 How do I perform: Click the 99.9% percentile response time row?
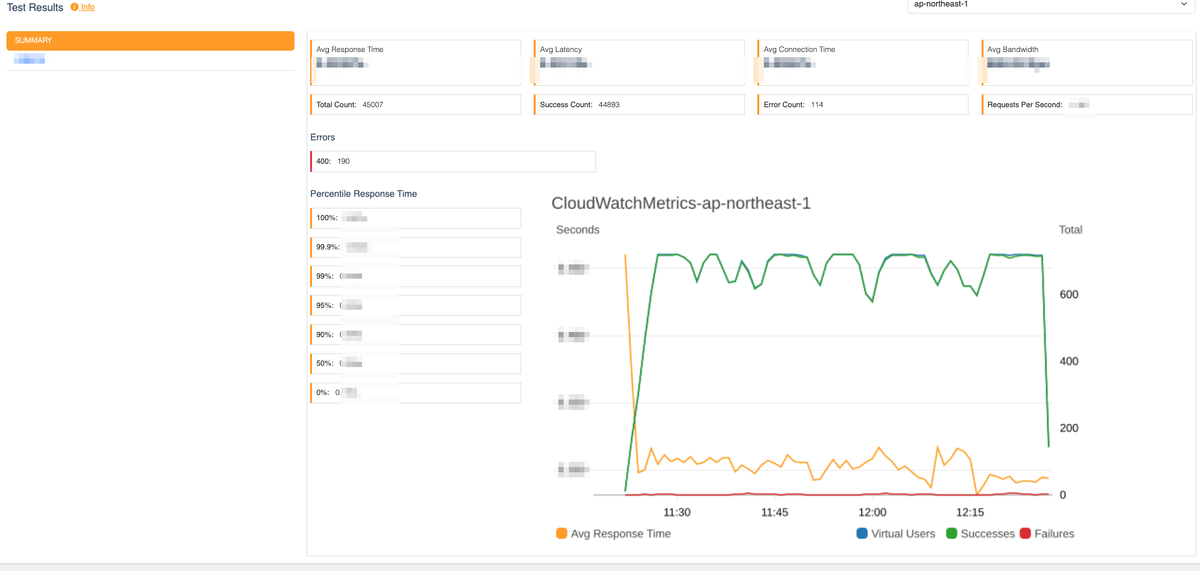[x=416, y=247]
